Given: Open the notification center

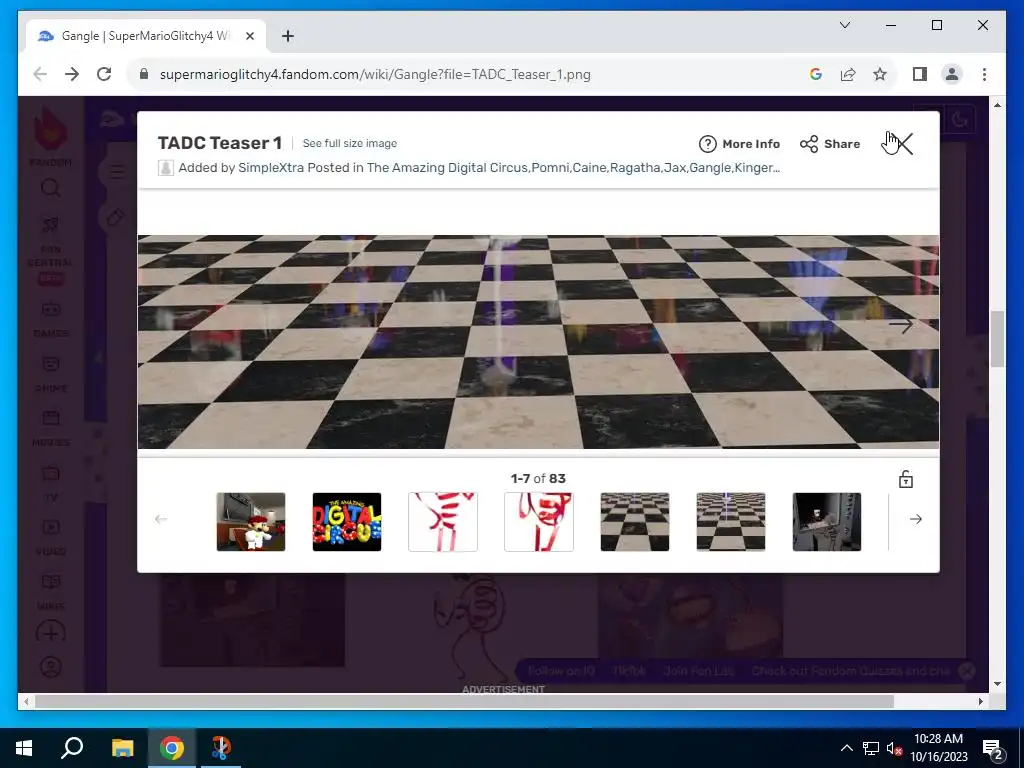Looking at the screenshot, I should [993, 749].
